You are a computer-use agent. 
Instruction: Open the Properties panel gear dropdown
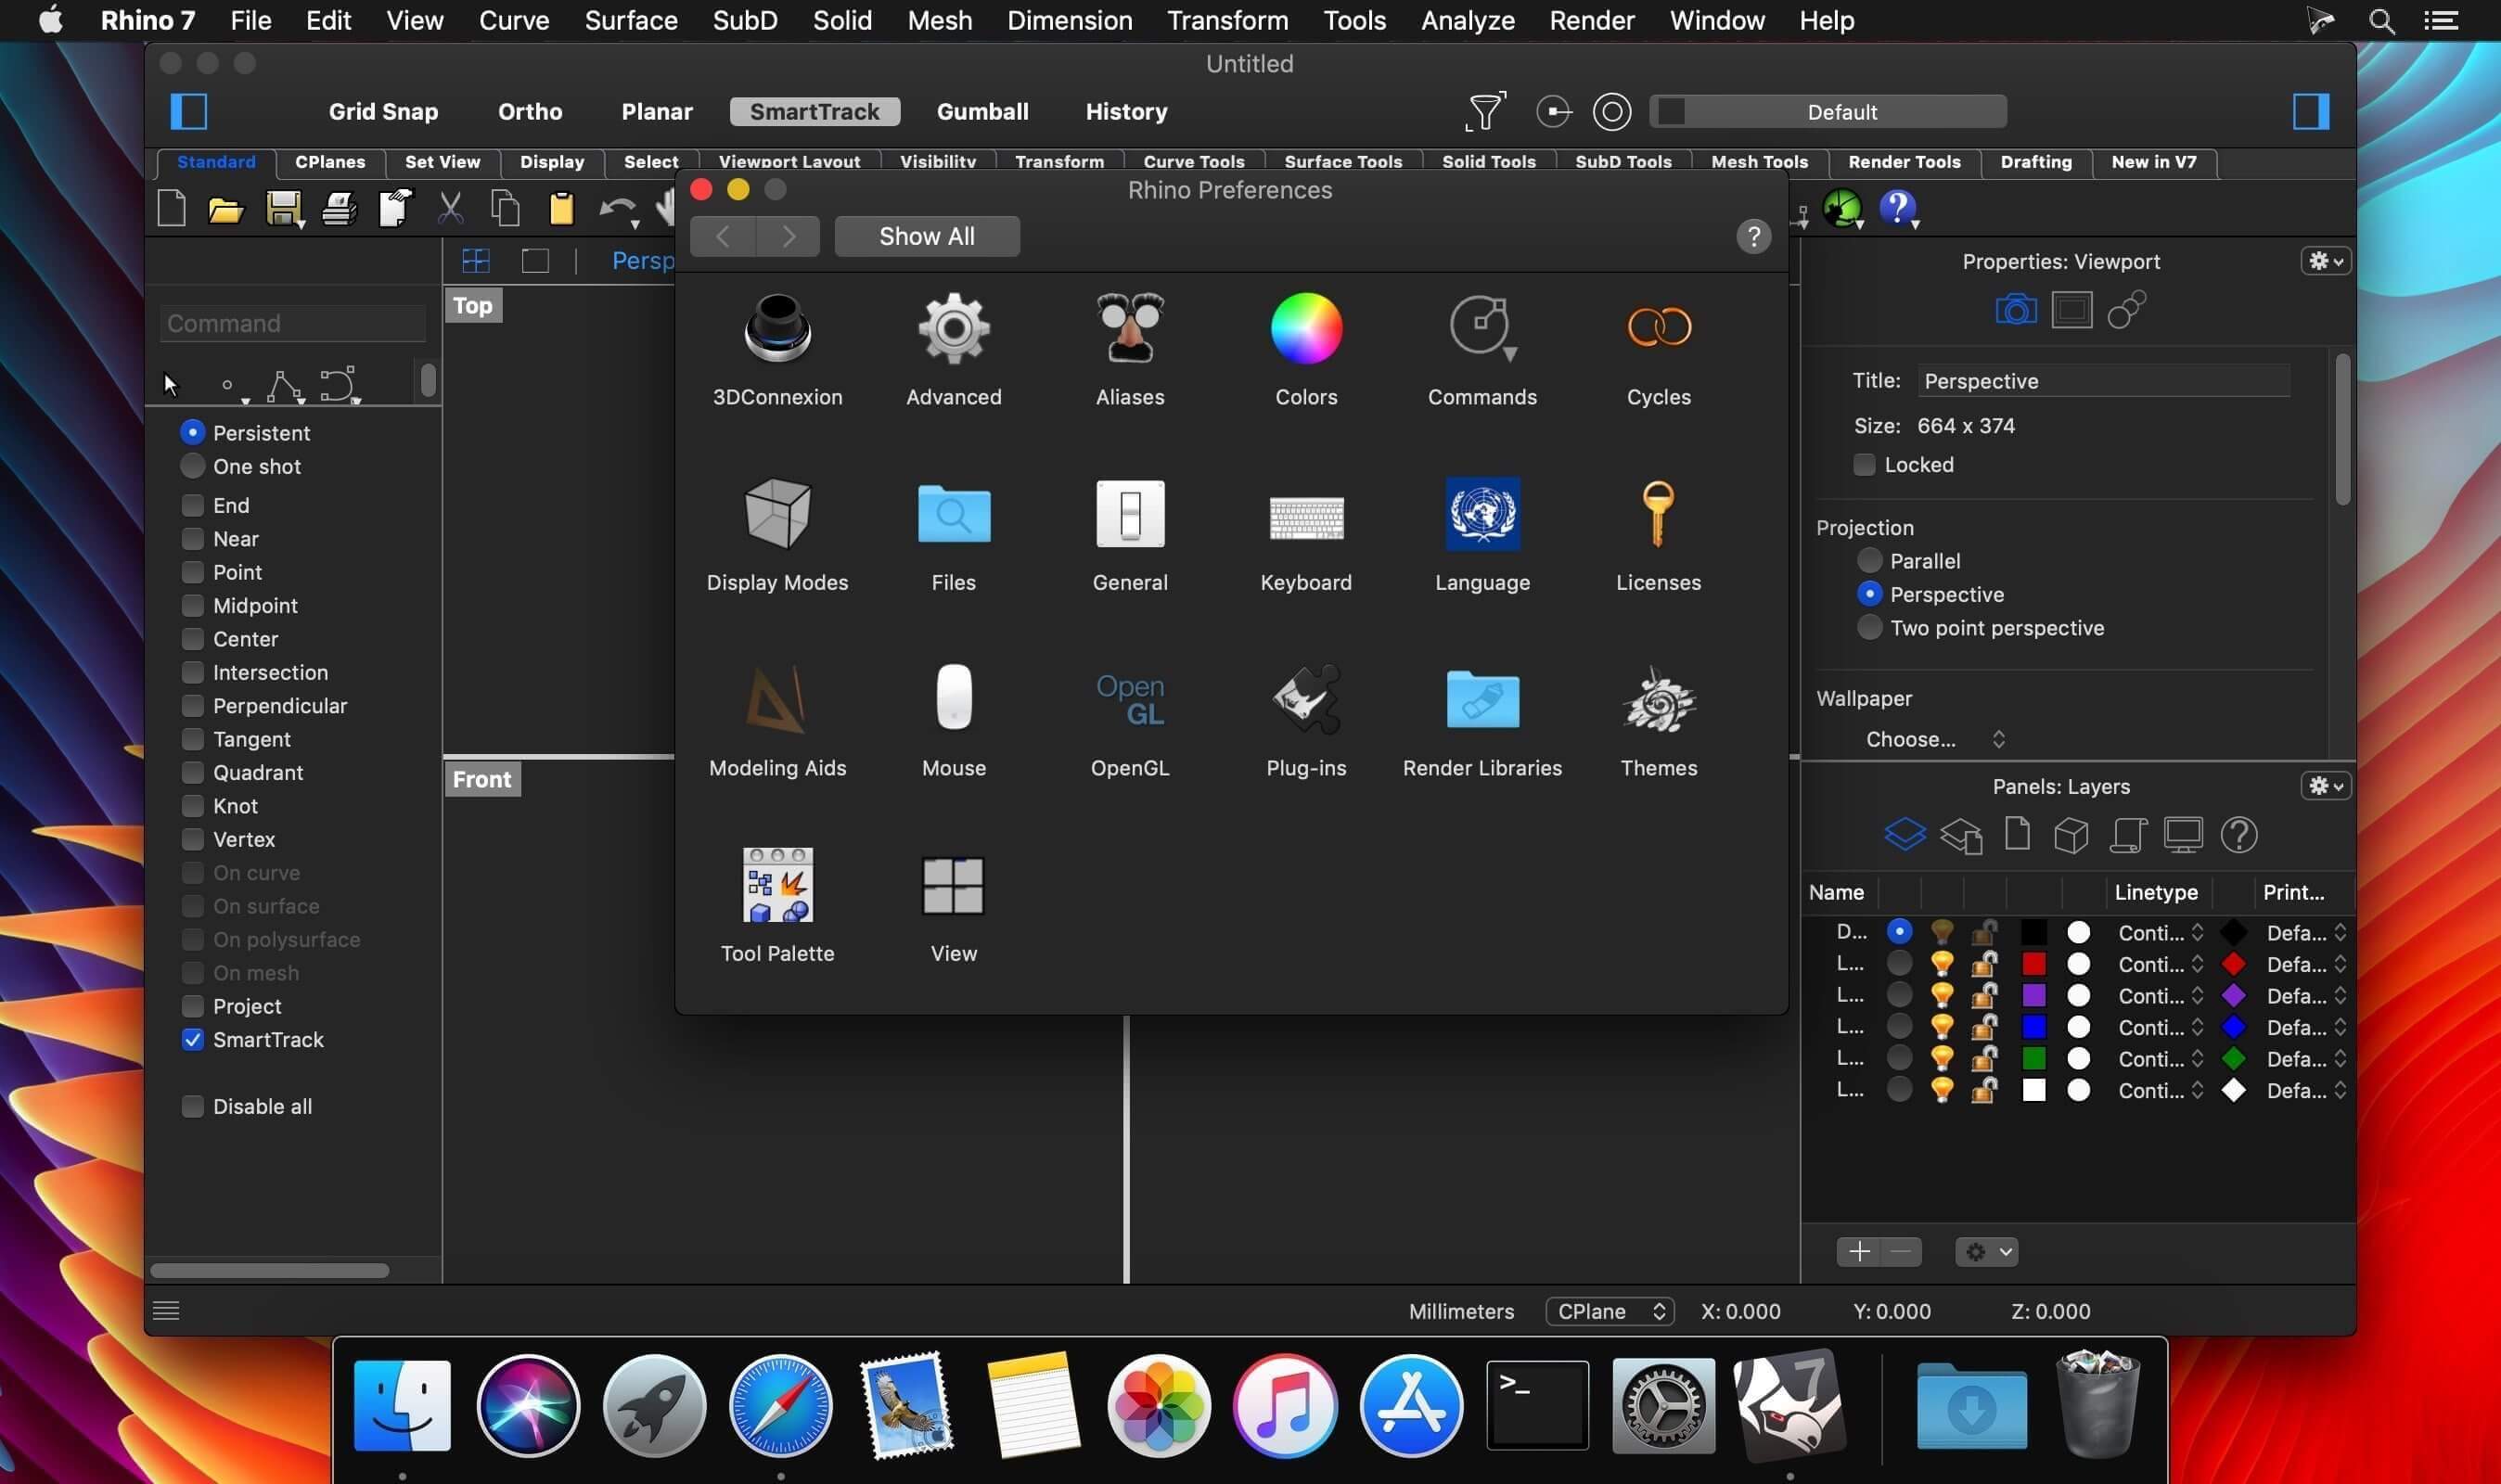point(2324,261)
